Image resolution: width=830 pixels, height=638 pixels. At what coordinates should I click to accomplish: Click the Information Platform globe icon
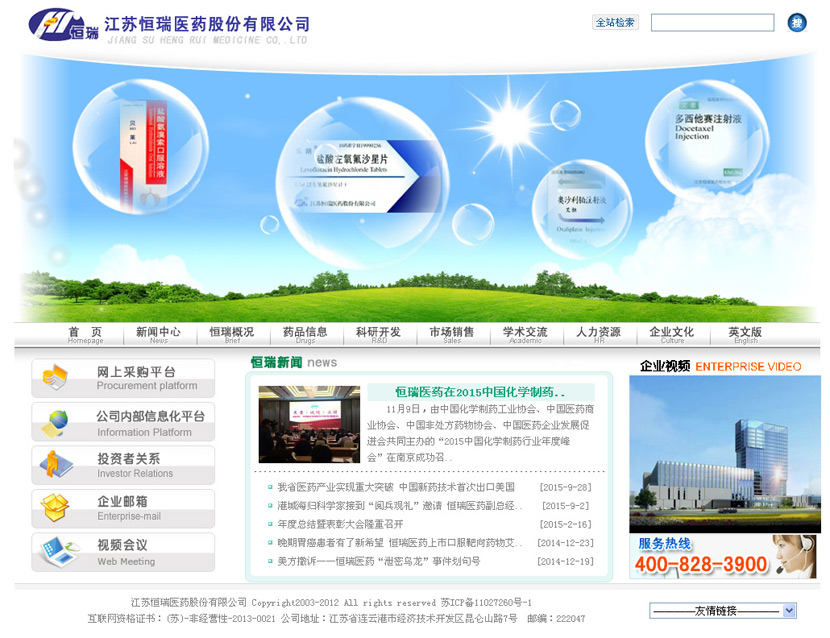(55, 423)
